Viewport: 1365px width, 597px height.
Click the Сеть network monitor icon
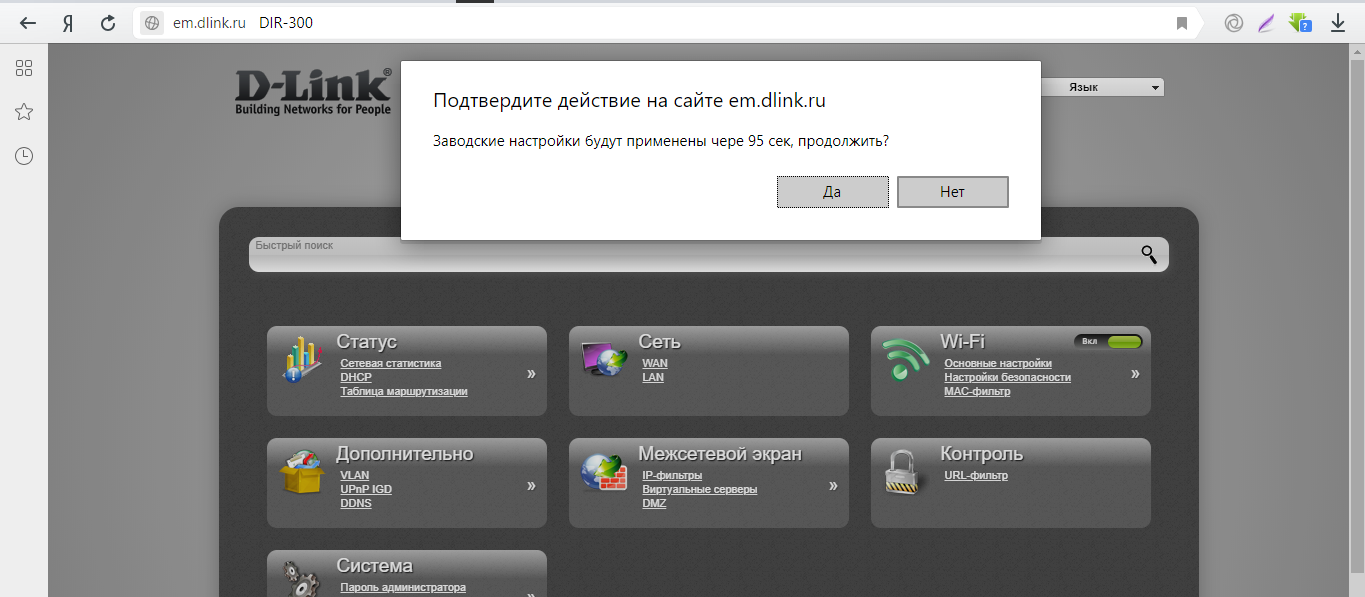pos(604,359)
